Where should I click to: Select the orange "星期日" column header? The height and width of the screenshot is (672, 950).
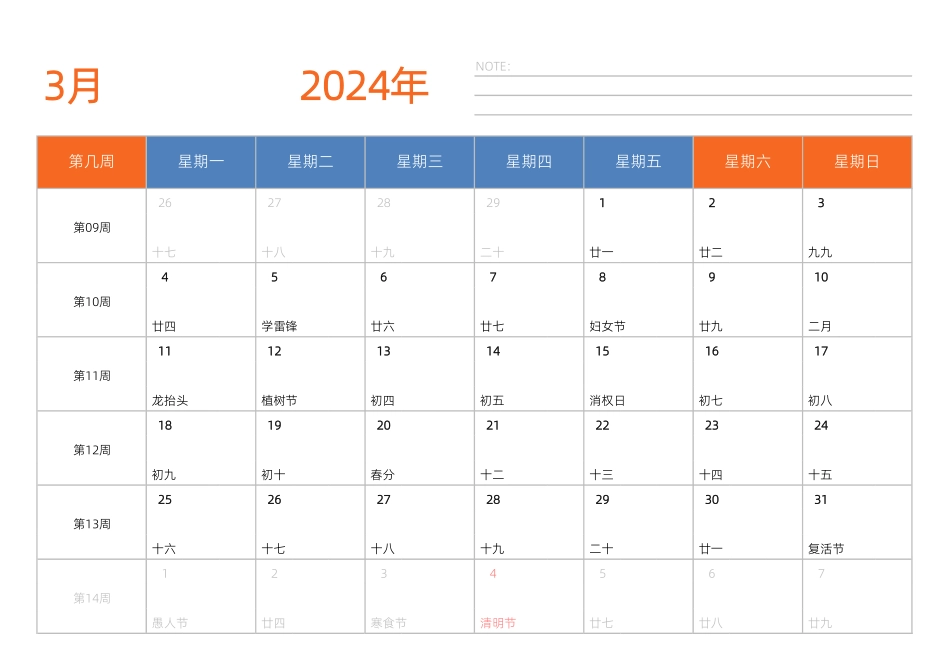857,162
